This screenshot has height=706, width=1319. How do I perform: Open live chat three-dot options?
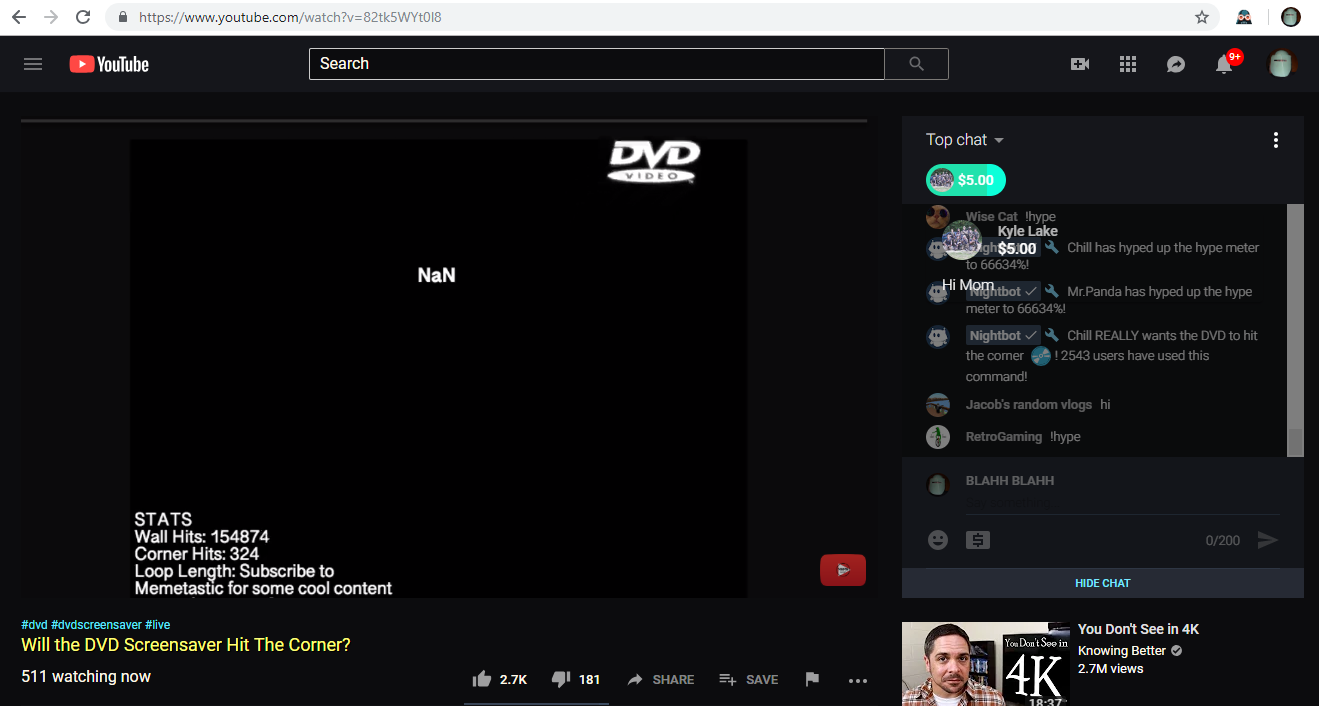pyautogui.click(x=1275, y=140)
